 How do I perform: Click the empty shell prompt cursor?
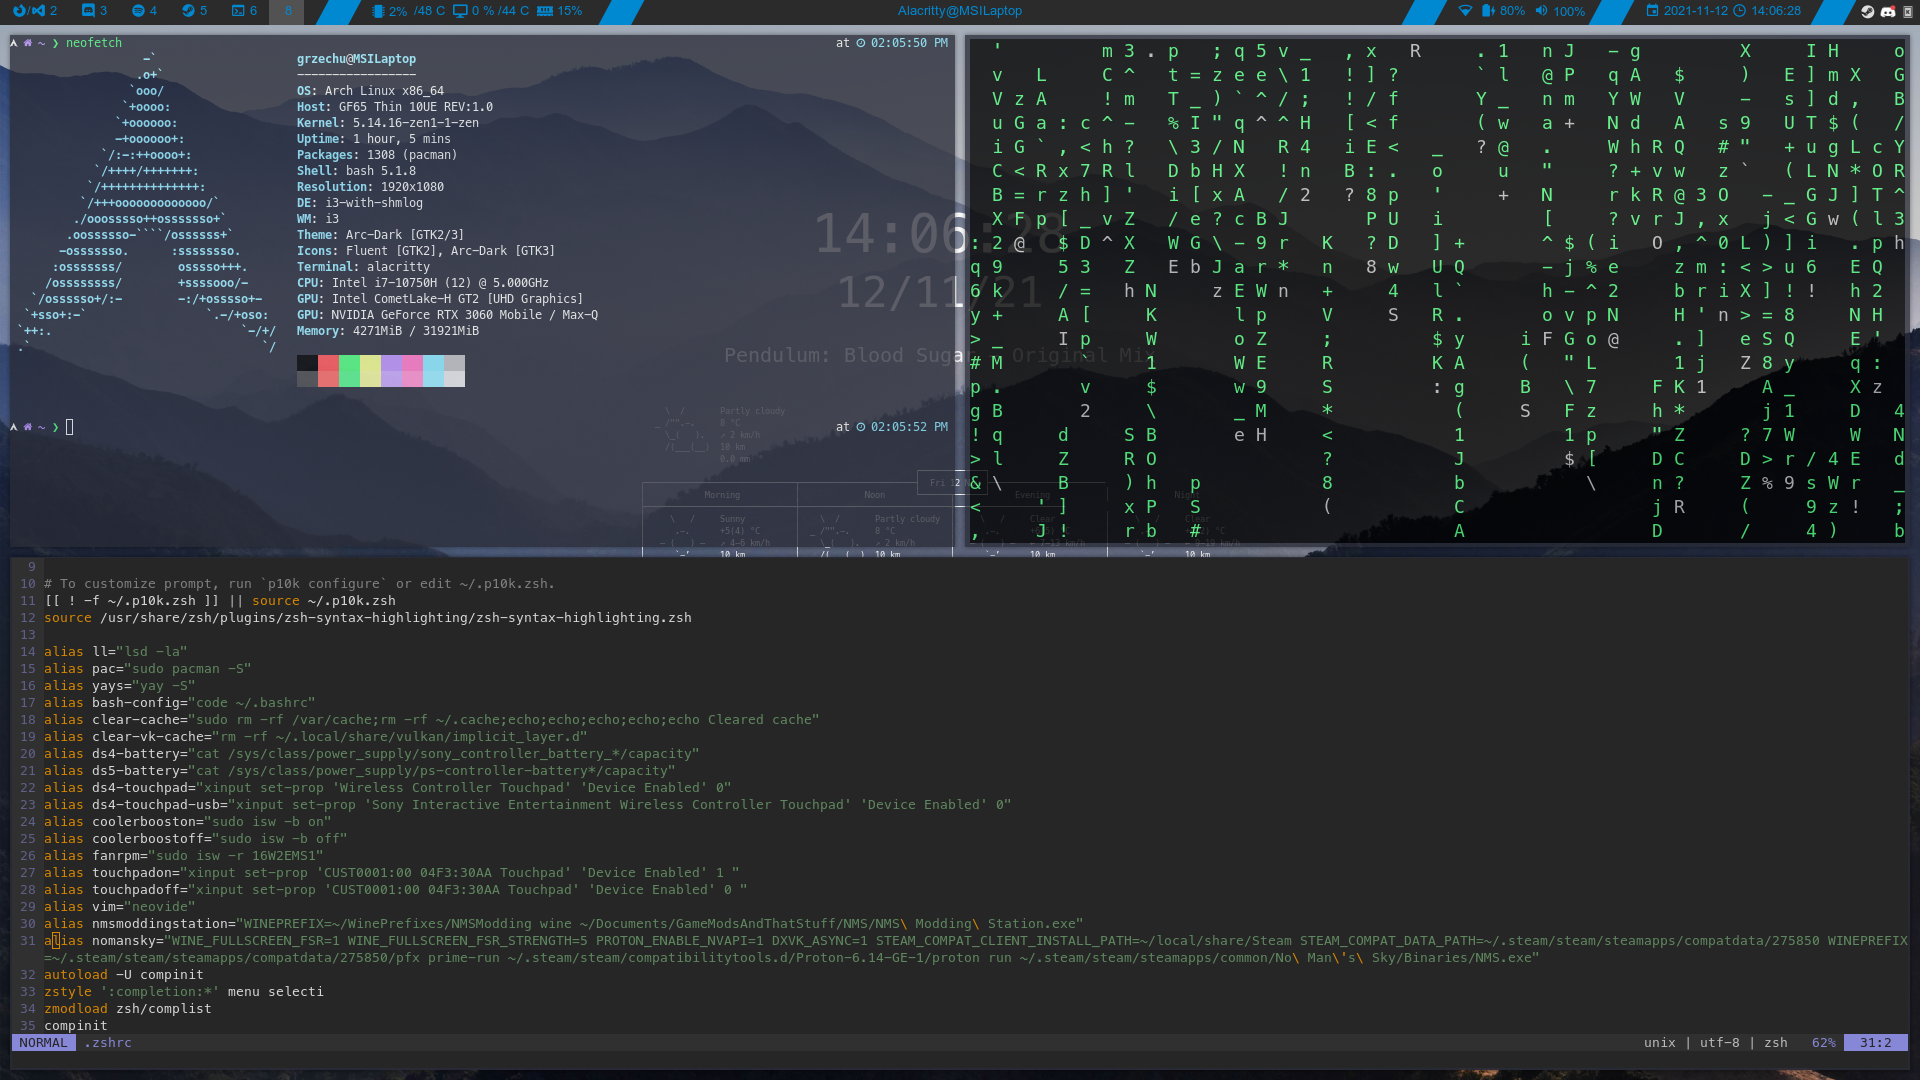coord(69,428)
